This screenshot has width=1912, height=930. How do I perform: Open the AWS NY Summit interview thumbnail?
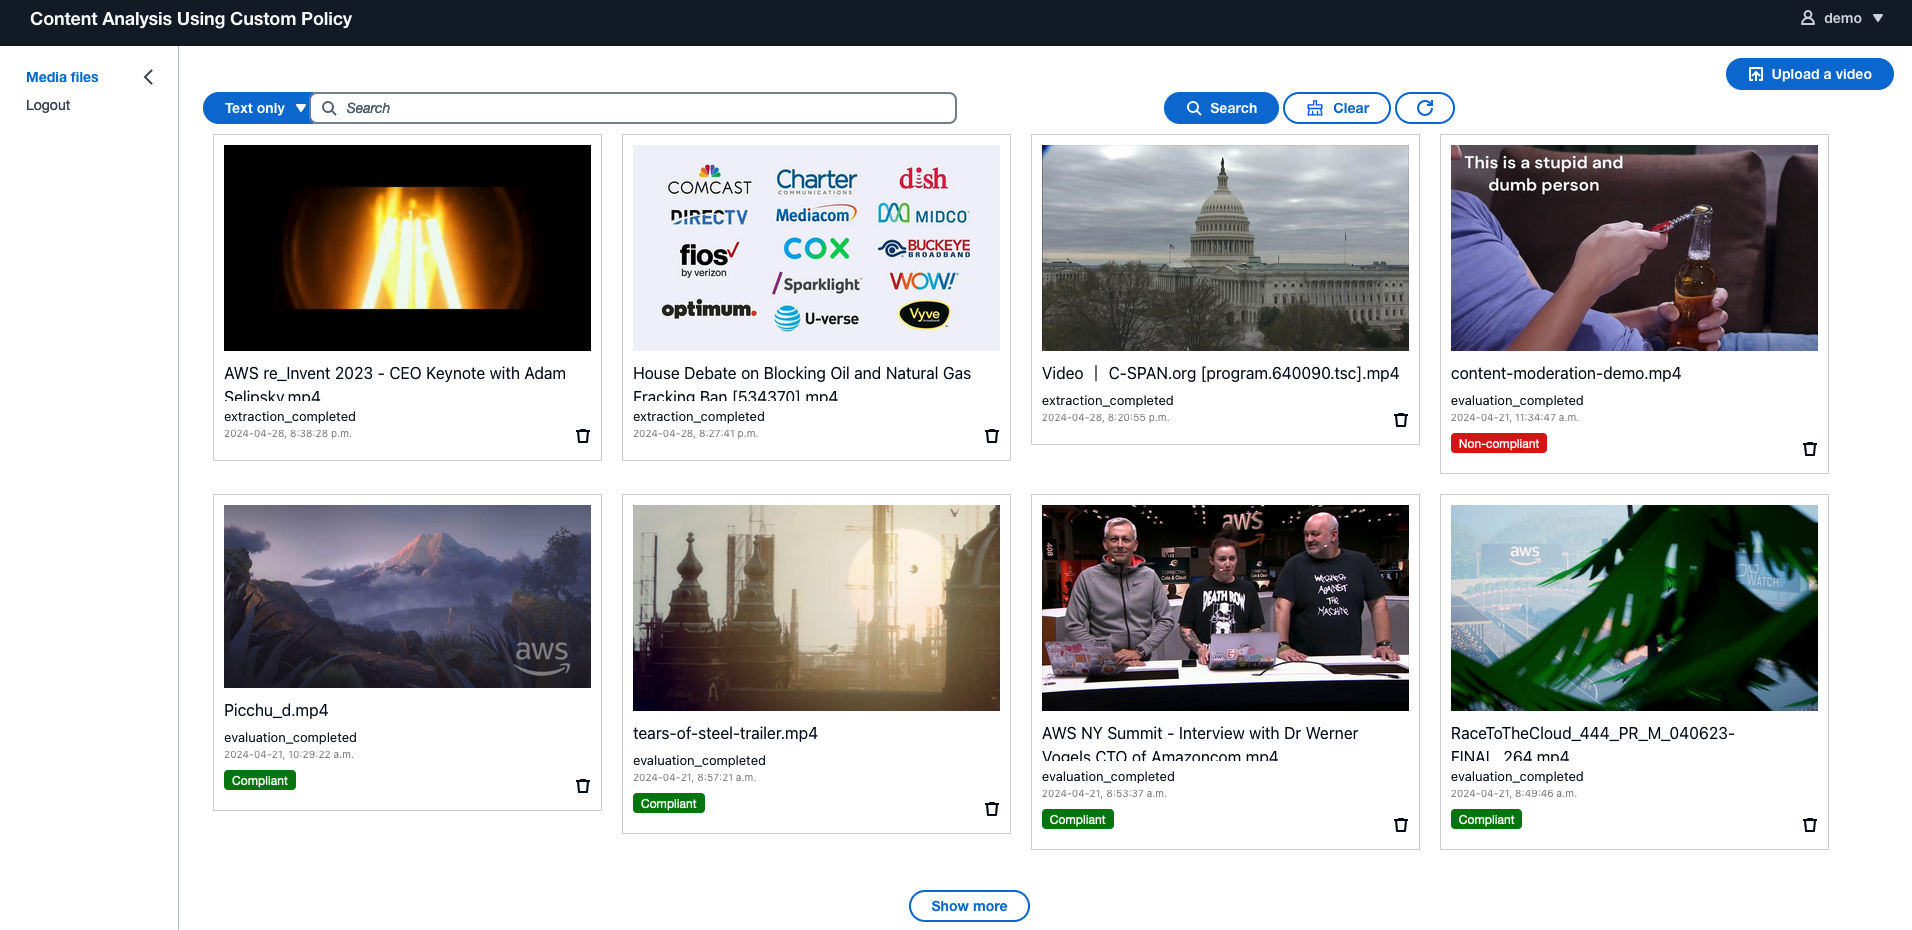pyautogui.click(x=1225, y=608)
